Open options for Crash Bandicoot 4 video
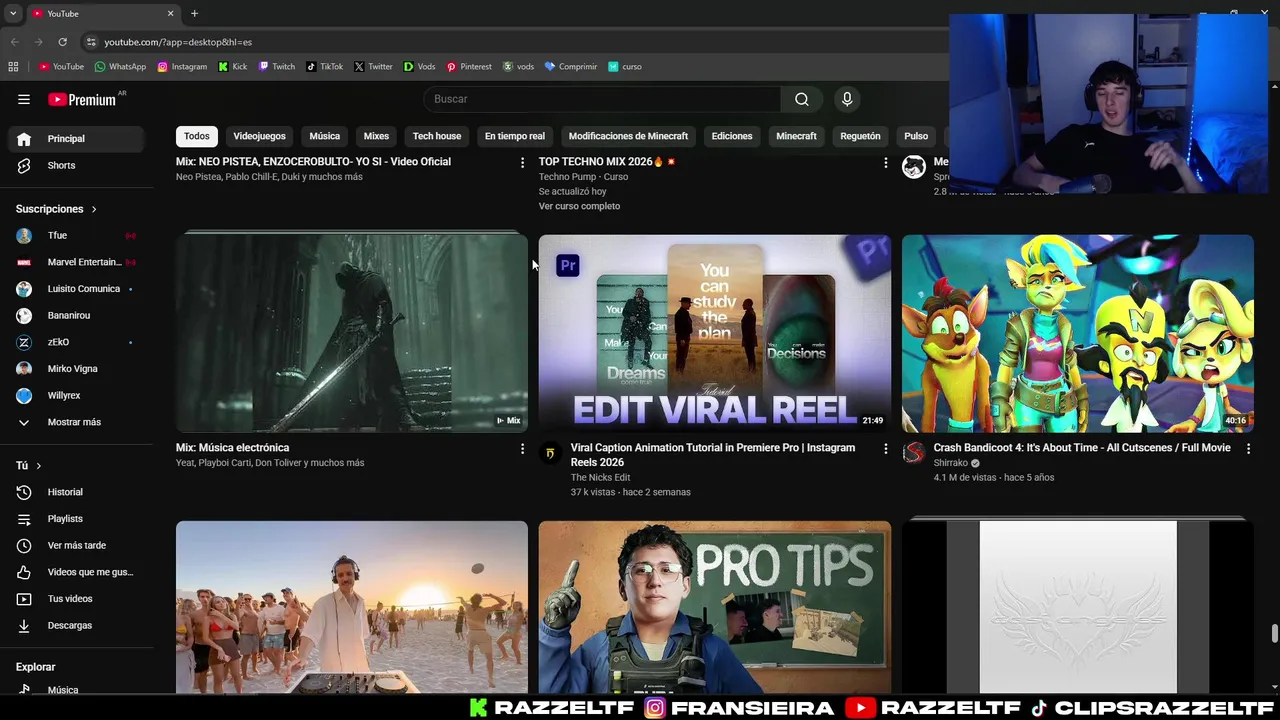1280x720 pixels. tap(1248, 449)
